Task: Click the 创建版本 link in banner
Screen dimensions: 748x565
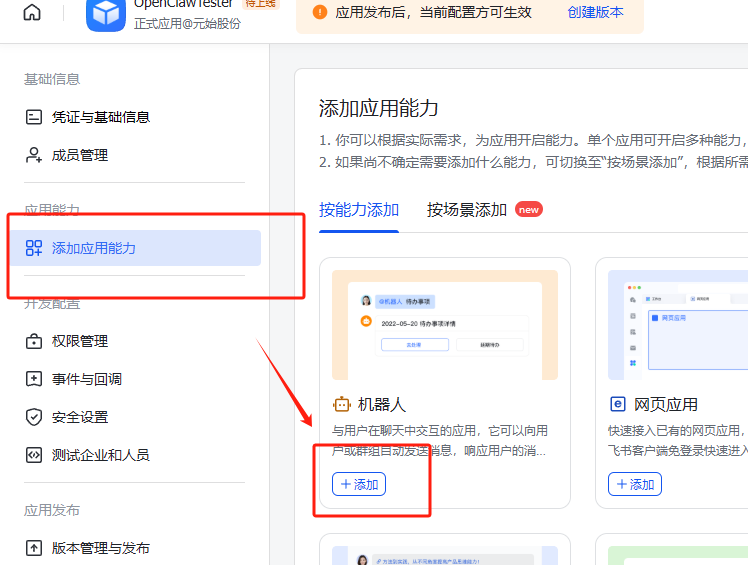Action: [595, 12]
